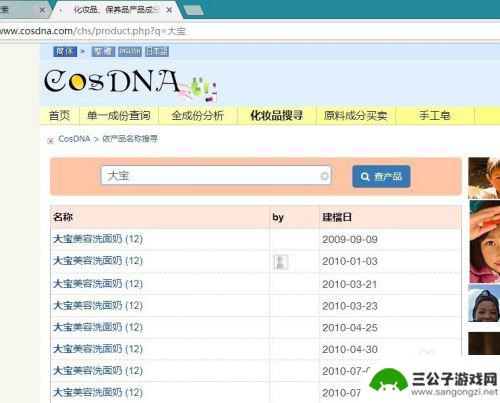Click the date 2010-03-21
The height and width of the screenshot is (403, 500).
pos(350,284)
